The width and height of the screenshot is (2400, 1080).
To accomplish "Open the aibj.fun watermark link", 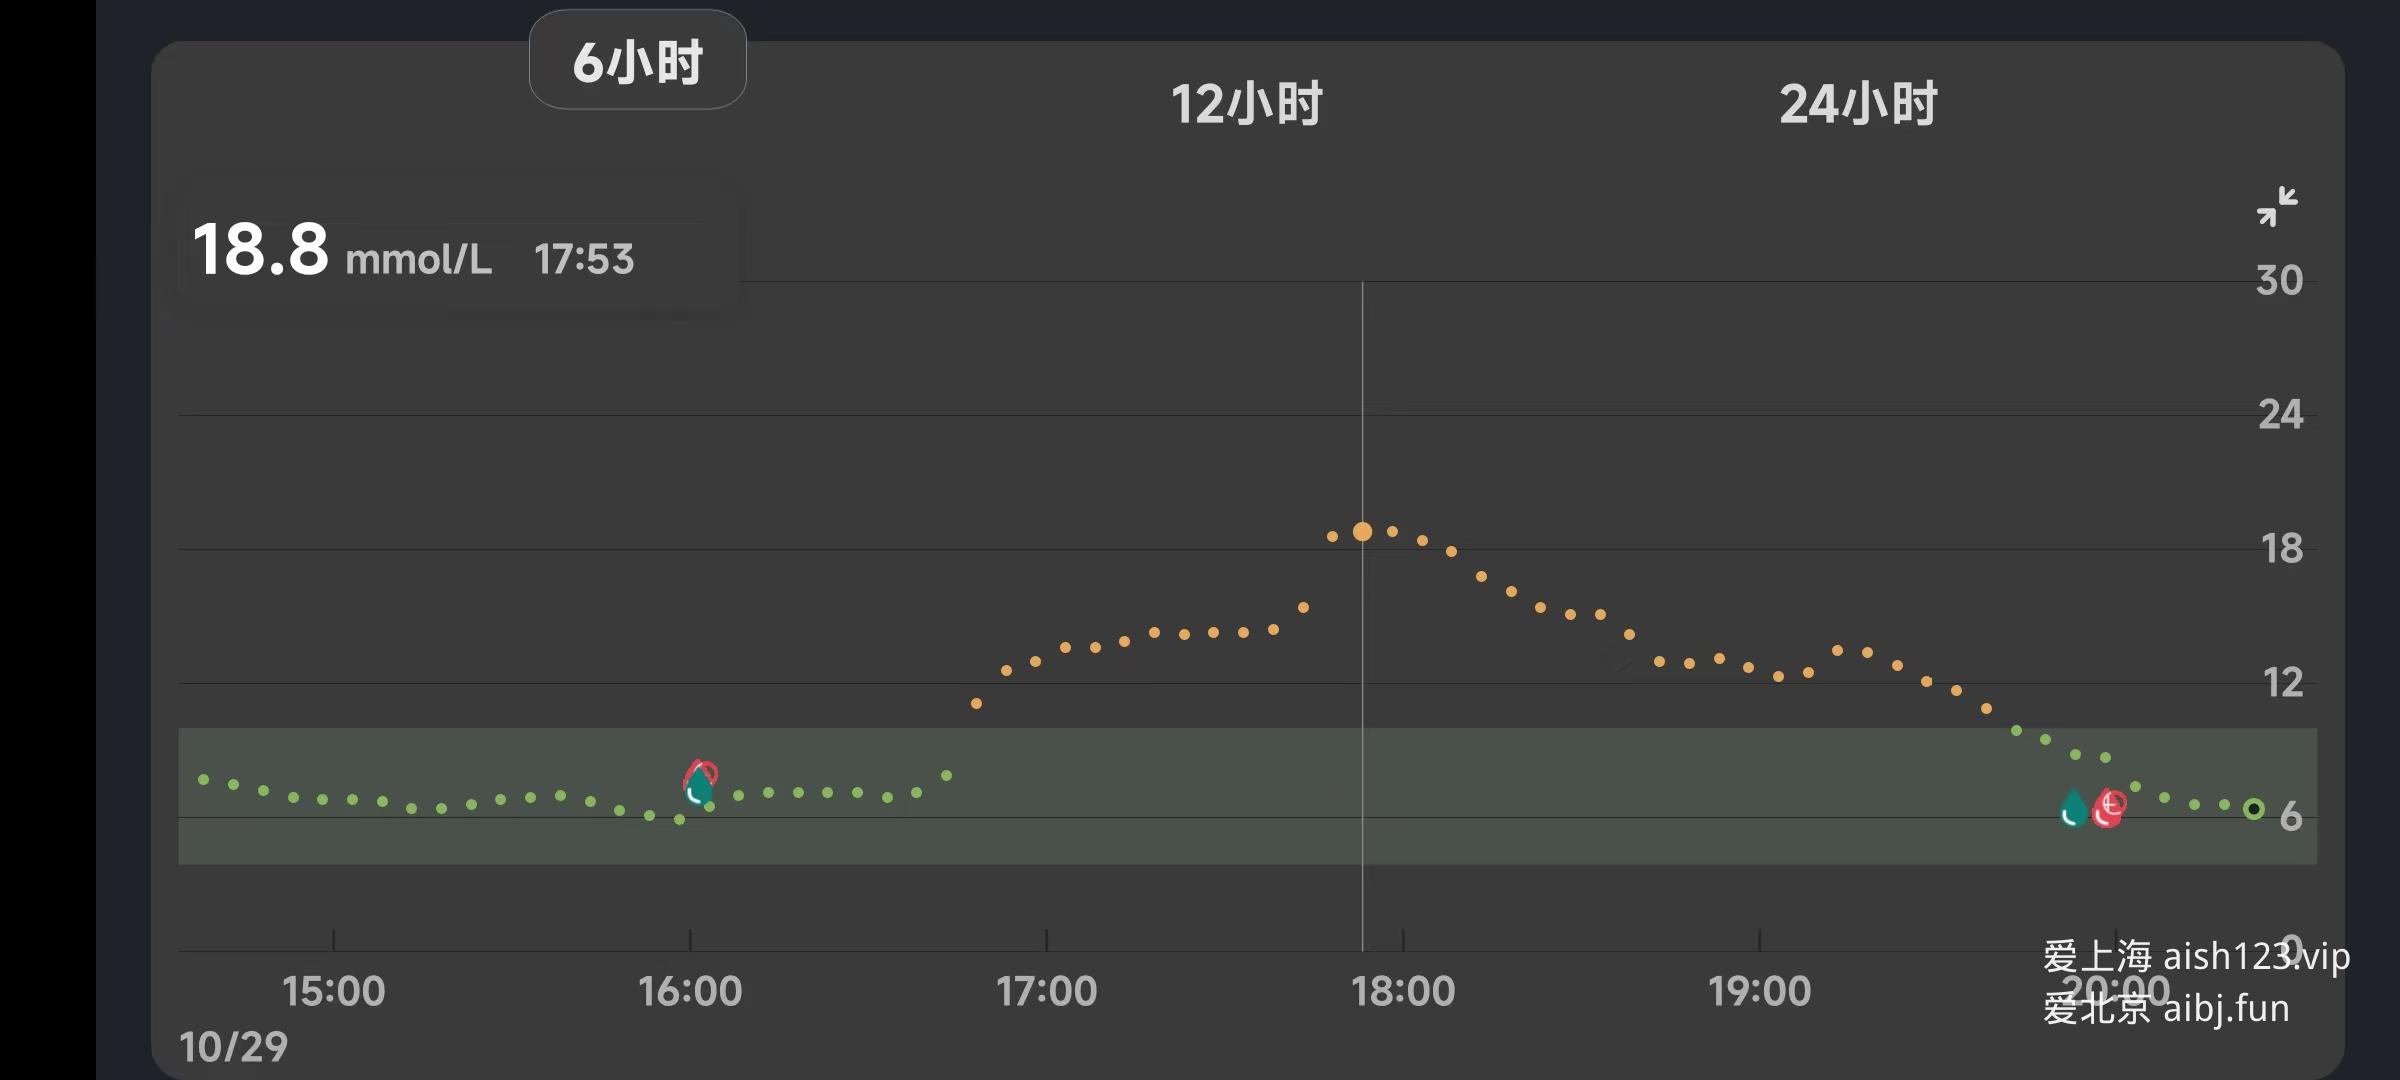I will [x=2226, y=1008].
